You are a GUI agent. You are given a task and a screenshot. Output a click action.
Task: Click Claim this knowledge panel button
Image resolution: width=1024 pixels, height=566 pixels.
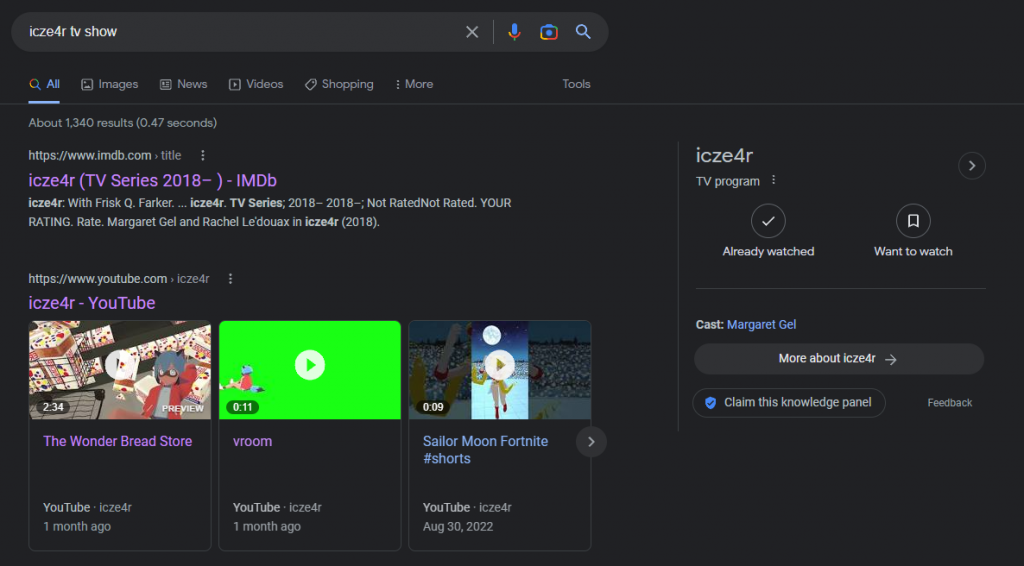pos(789,403)
